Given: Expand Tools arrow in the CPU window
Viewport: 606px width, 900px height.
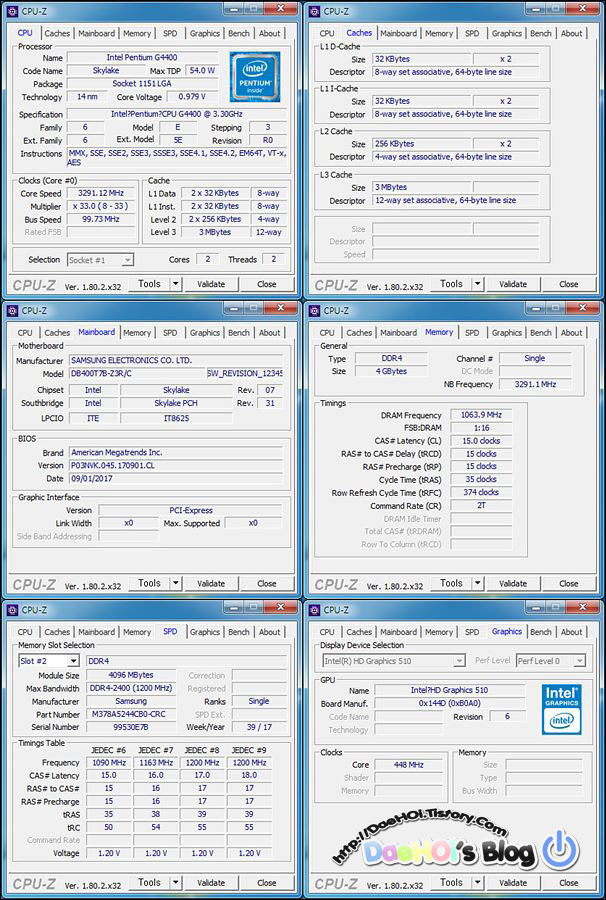Looking at the screenshot, I should coord(176,284).
